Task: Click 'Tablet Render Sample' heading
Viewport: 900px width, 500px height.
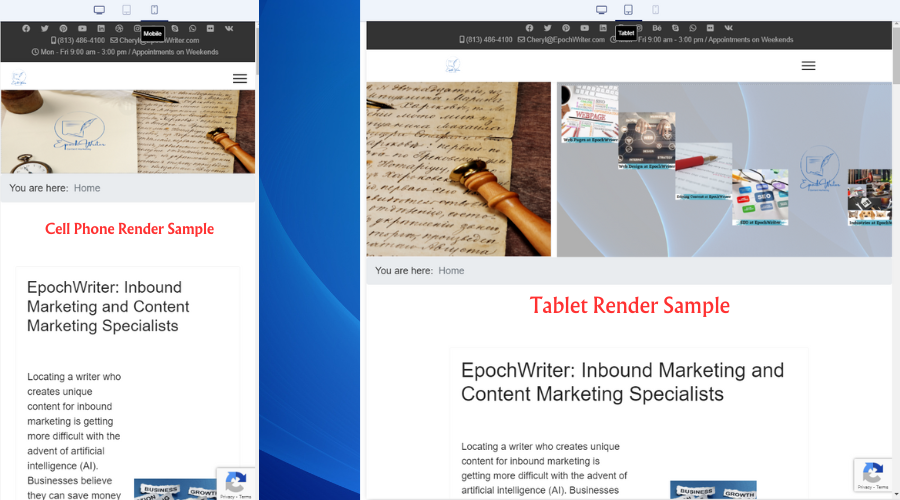Action: [630, 305]
